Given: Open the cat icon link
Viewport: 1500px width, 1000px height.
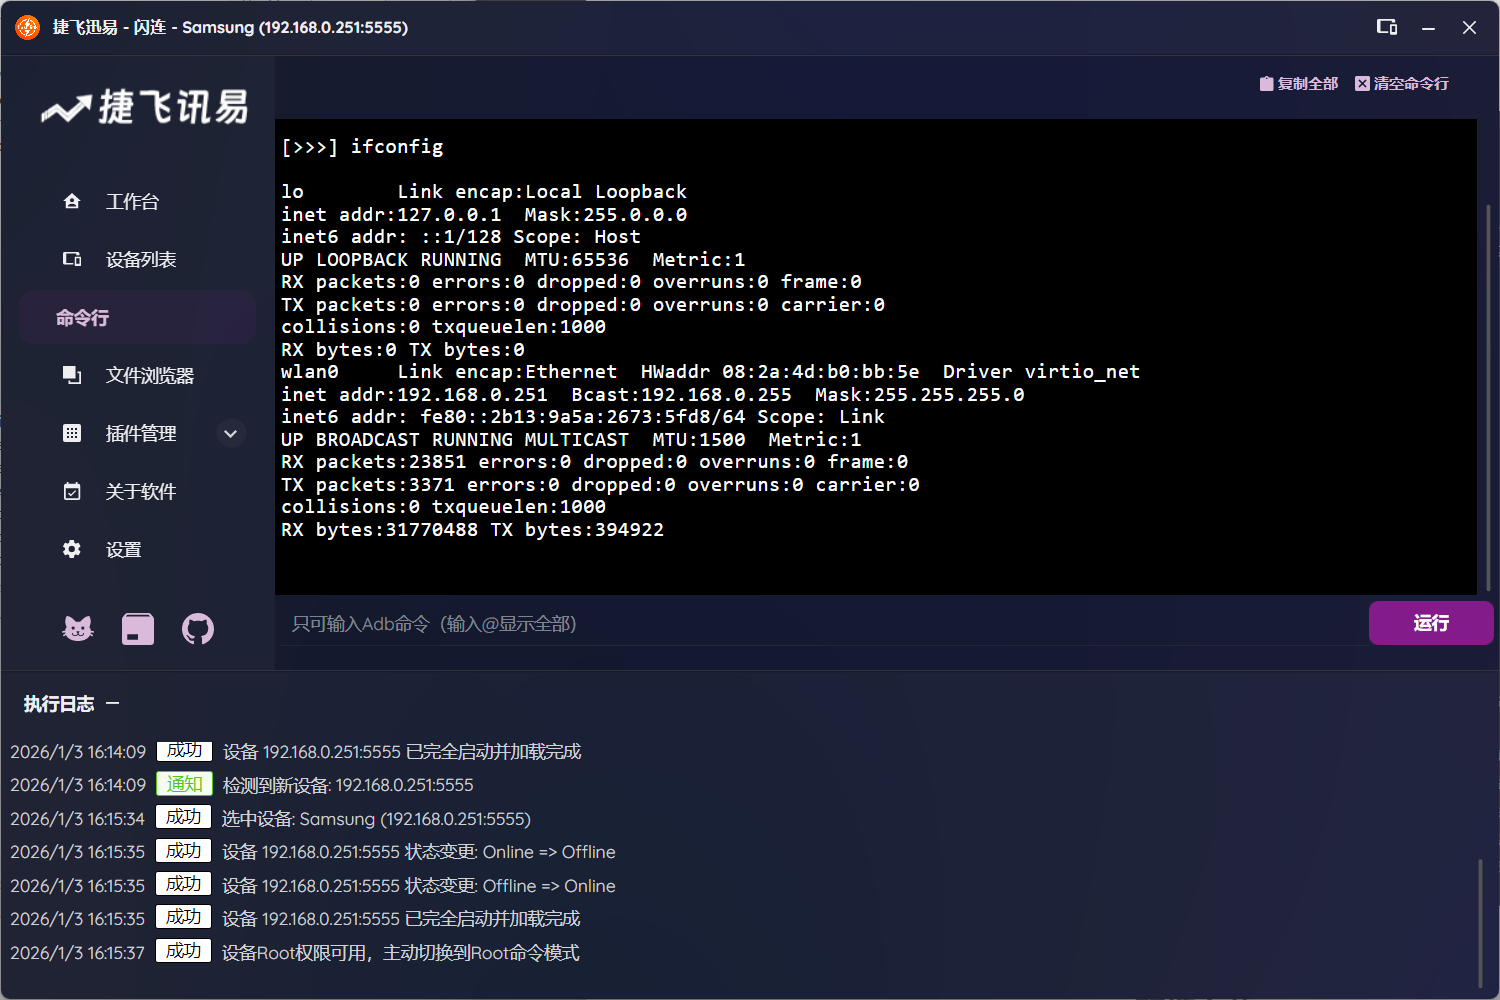Looking at the screenshot, I should click(x=78, y=629).
